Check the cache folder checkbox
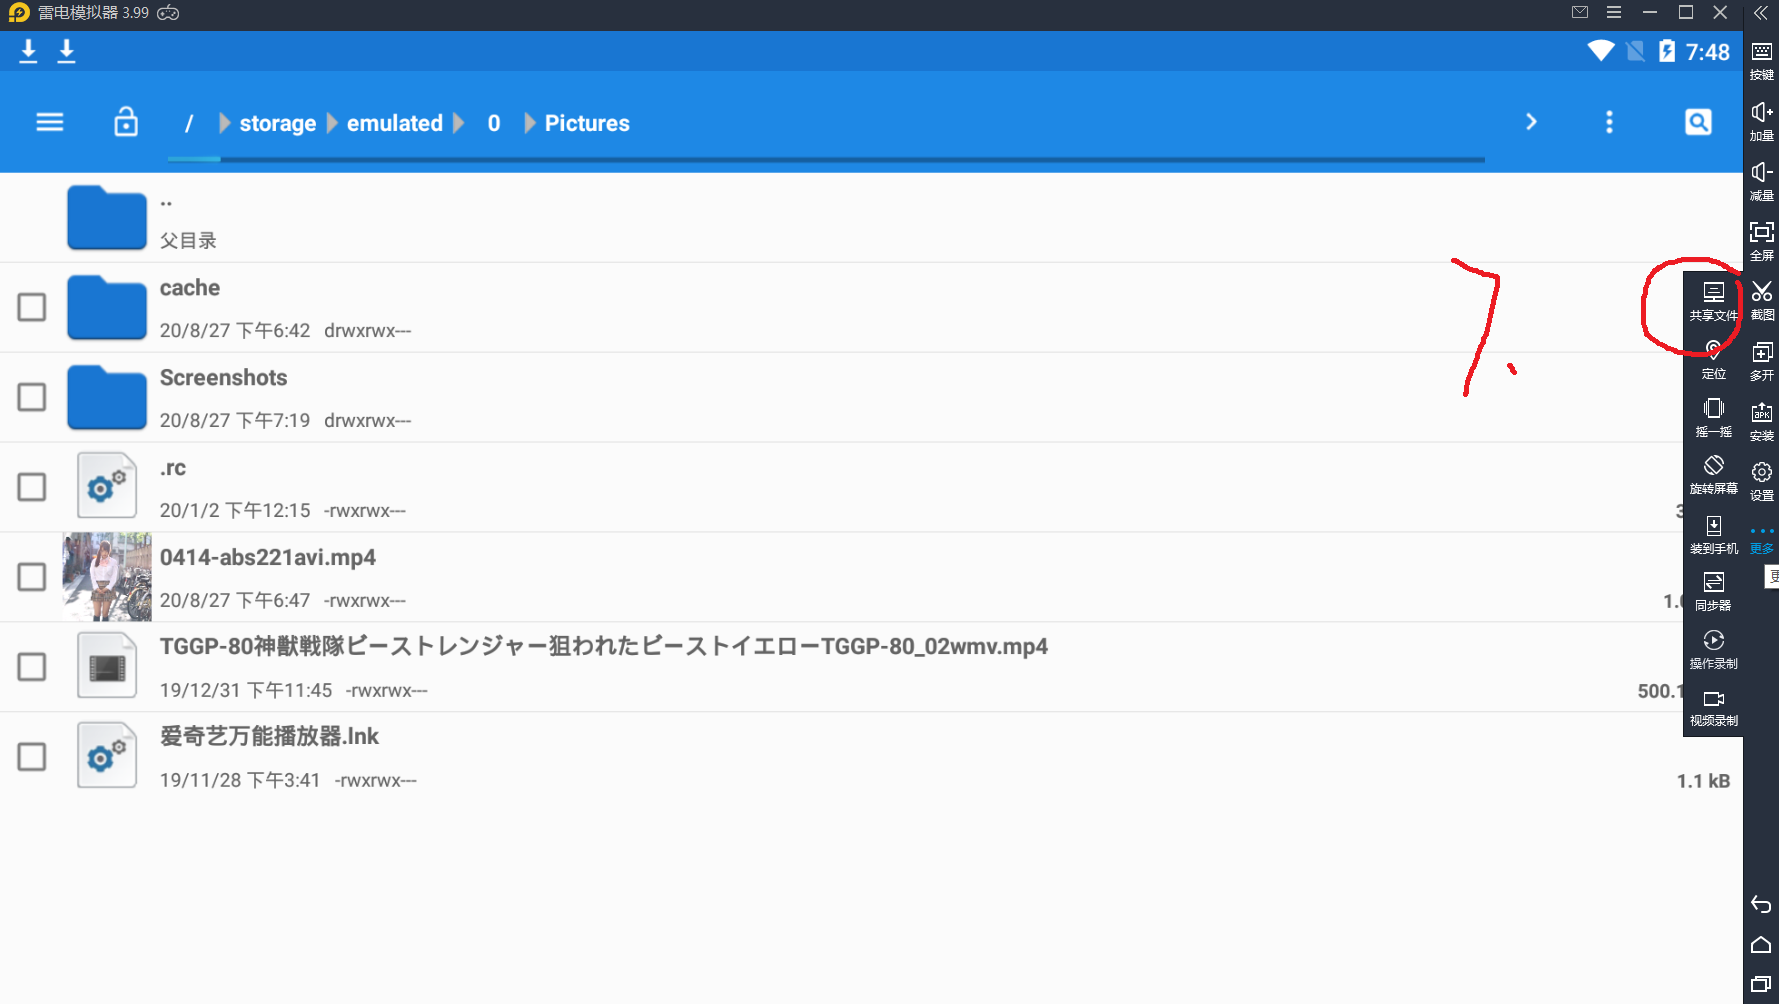This screenshot has height=1004, width=1779. tap(32, 307)
